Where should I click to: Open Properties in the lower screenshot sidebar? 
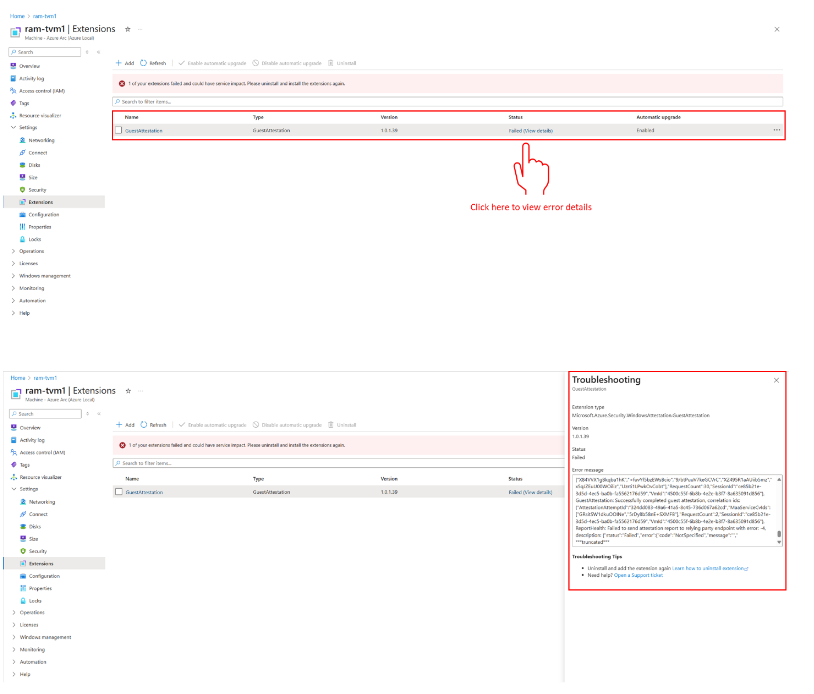coord(40,588)
